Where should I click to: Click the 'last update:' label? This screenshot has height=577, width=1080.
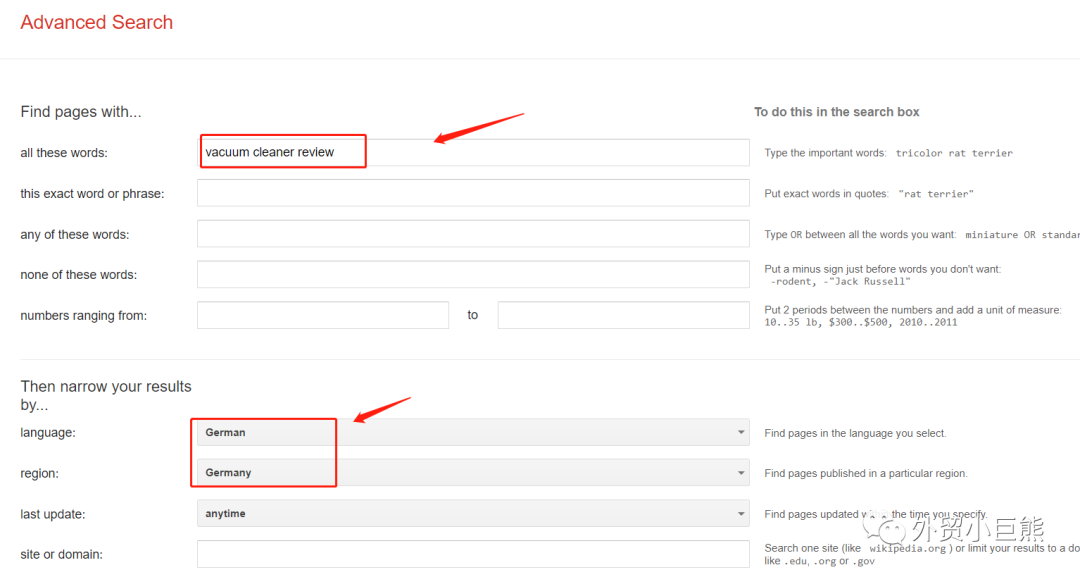coord(53,514)
